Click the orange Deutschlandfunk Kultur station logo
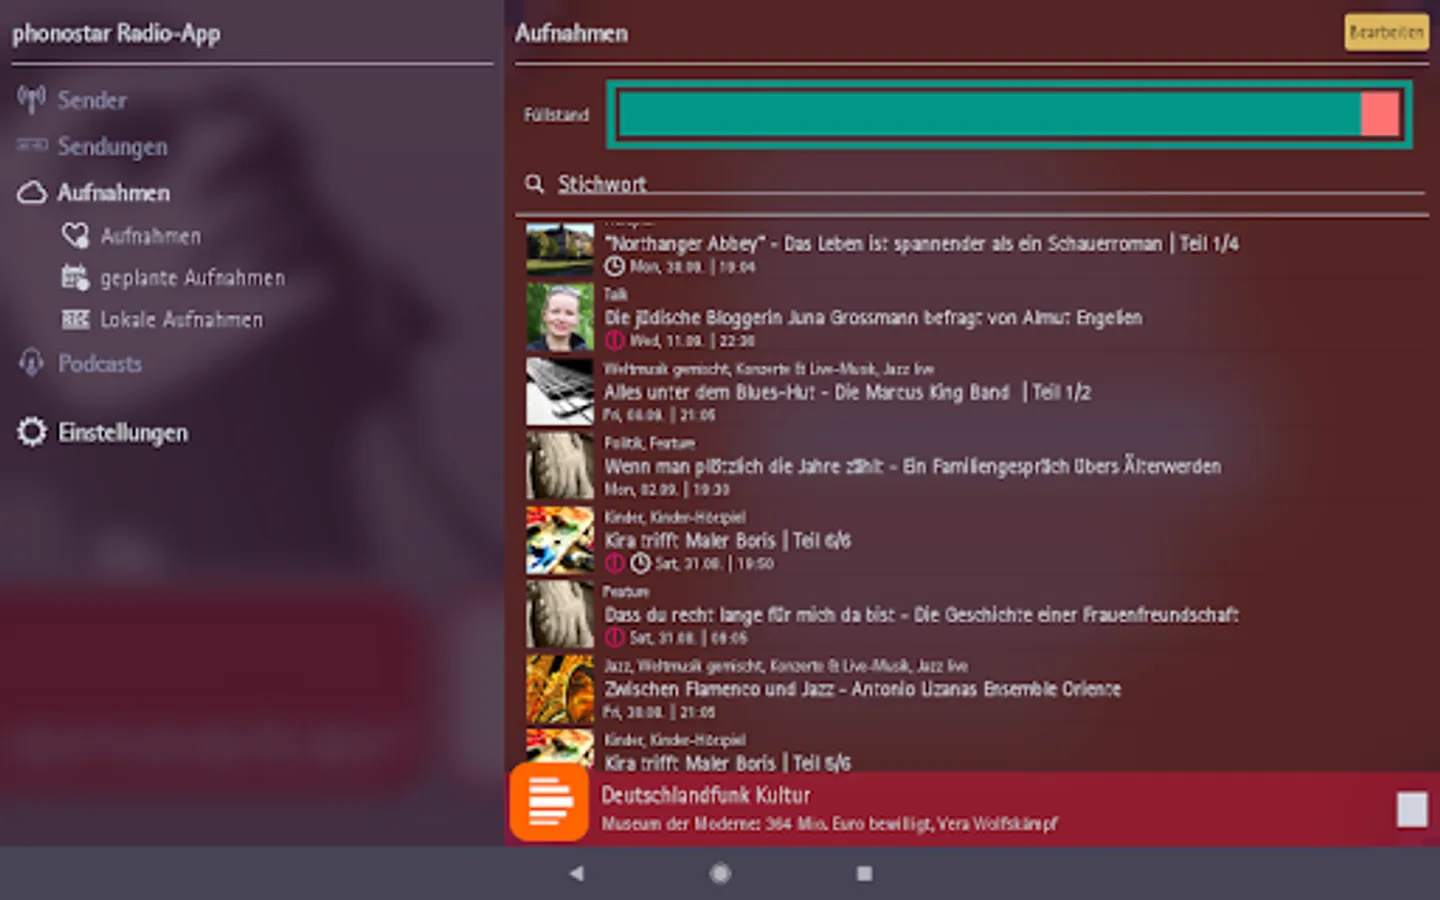 point(549,802)
